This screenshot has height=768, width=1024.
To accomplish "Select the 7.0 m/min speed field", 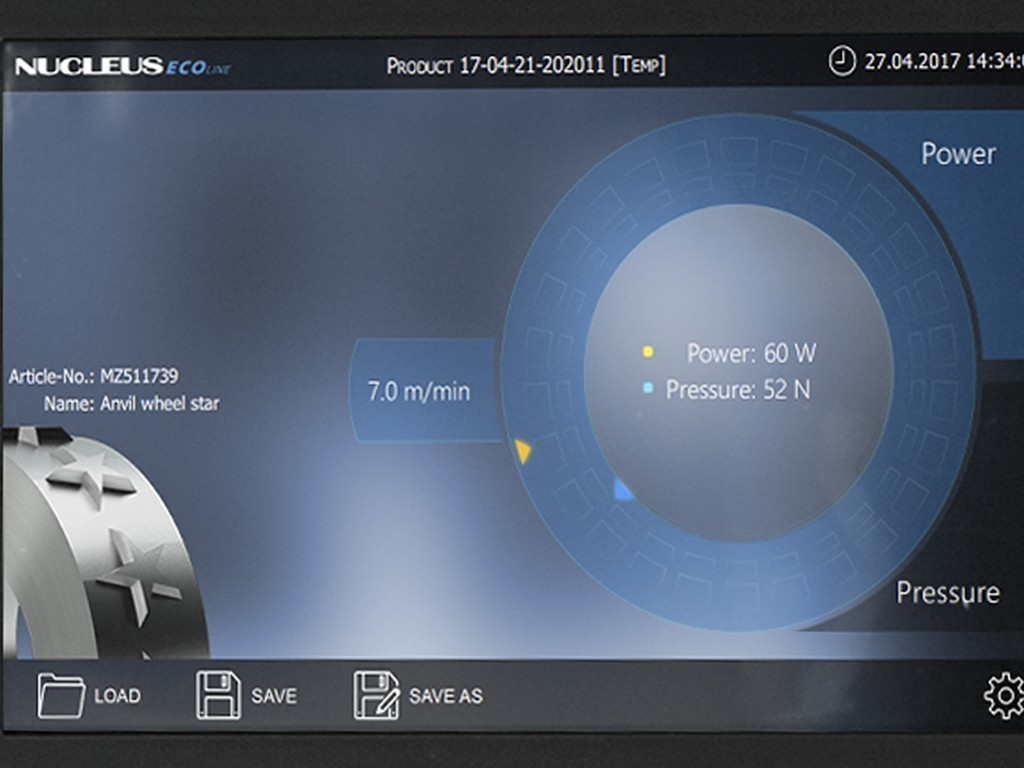I will point(424,391).
